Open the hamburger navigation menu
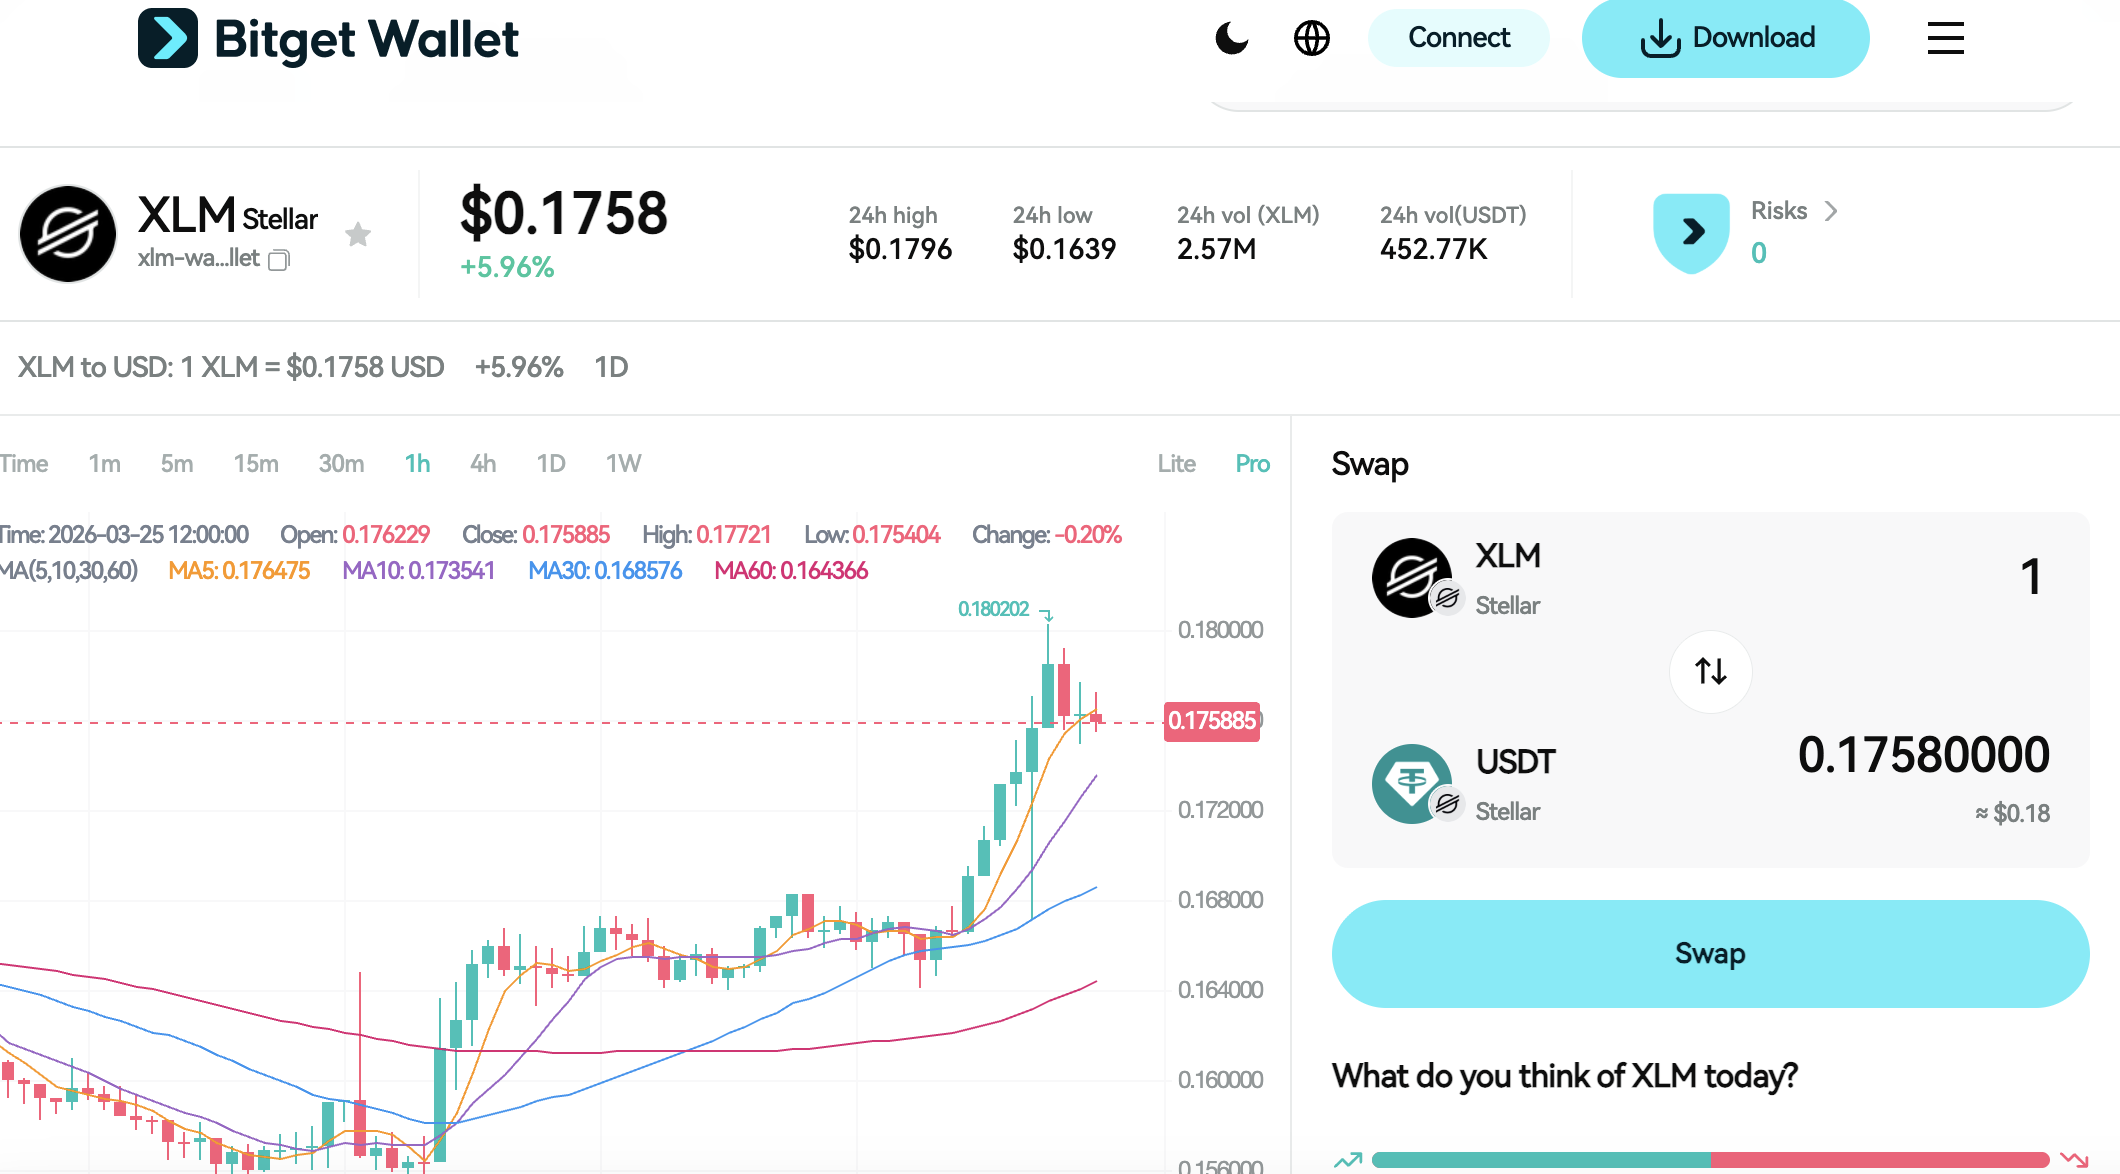This screenshot has height=1174, width=2120. 1944,38
